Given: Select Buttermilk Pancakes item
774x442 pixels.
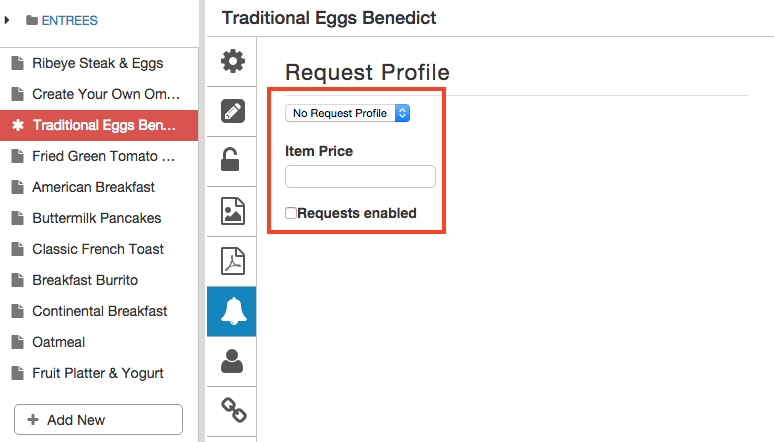Looking at the screenshot, I should coord(99,218).
